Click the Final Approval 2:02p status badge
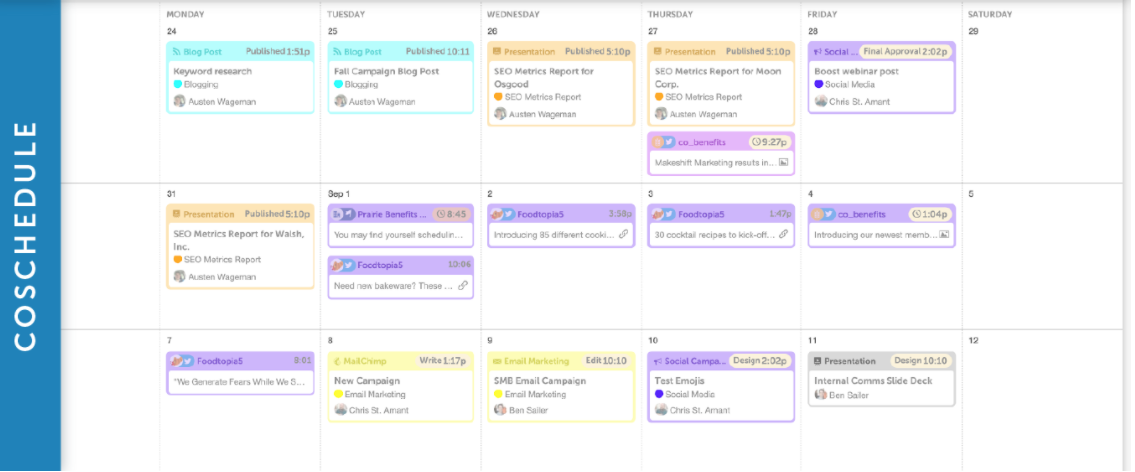This screenshot has width=1135, height=472. [905, 52]
